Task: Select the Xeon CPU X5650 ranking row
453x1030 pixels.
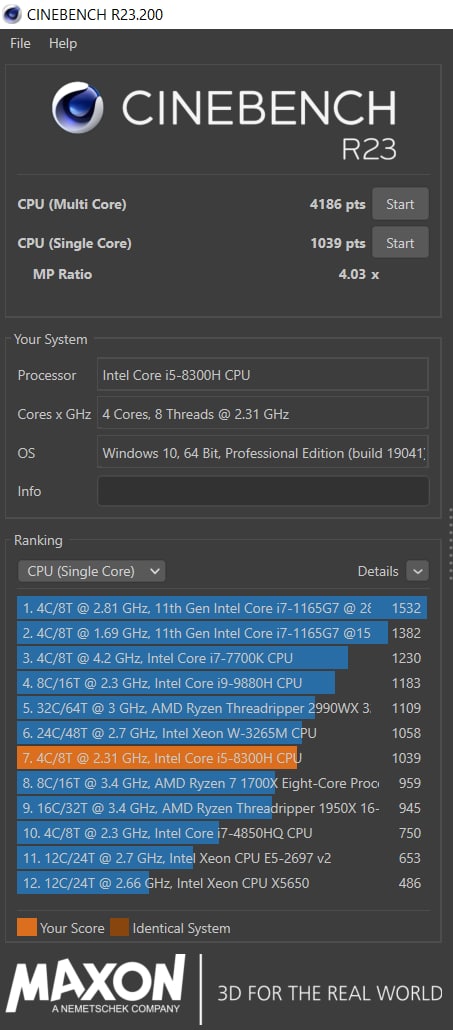Action: 222,883
